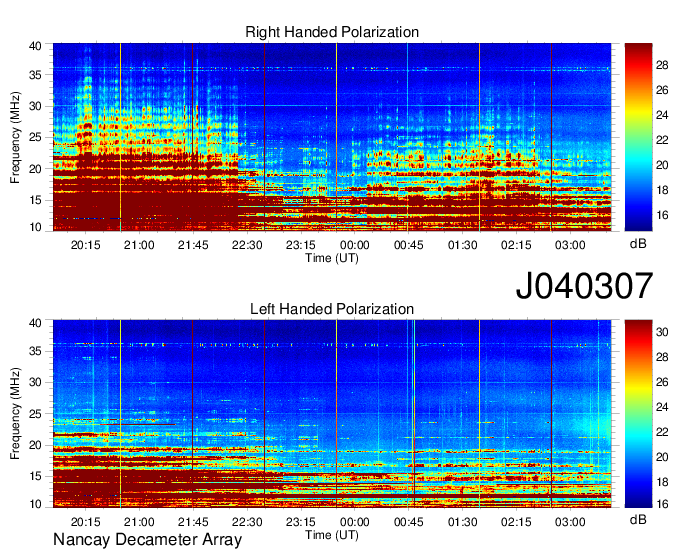Click the 00:45 time tick on Right Handed plot

(x=409, y=245)
